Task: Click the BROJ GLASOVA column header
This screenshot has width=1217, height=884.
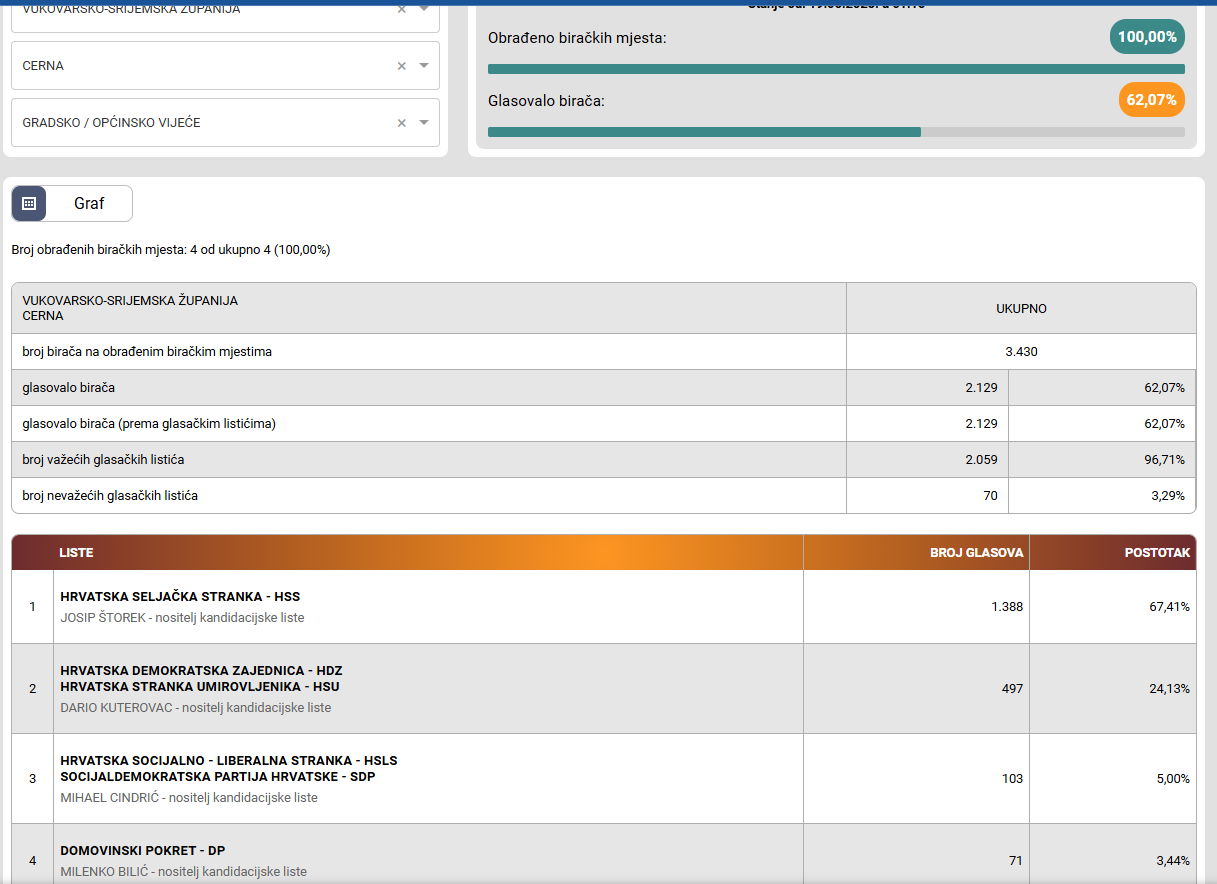Action: (x=976, y=552)
